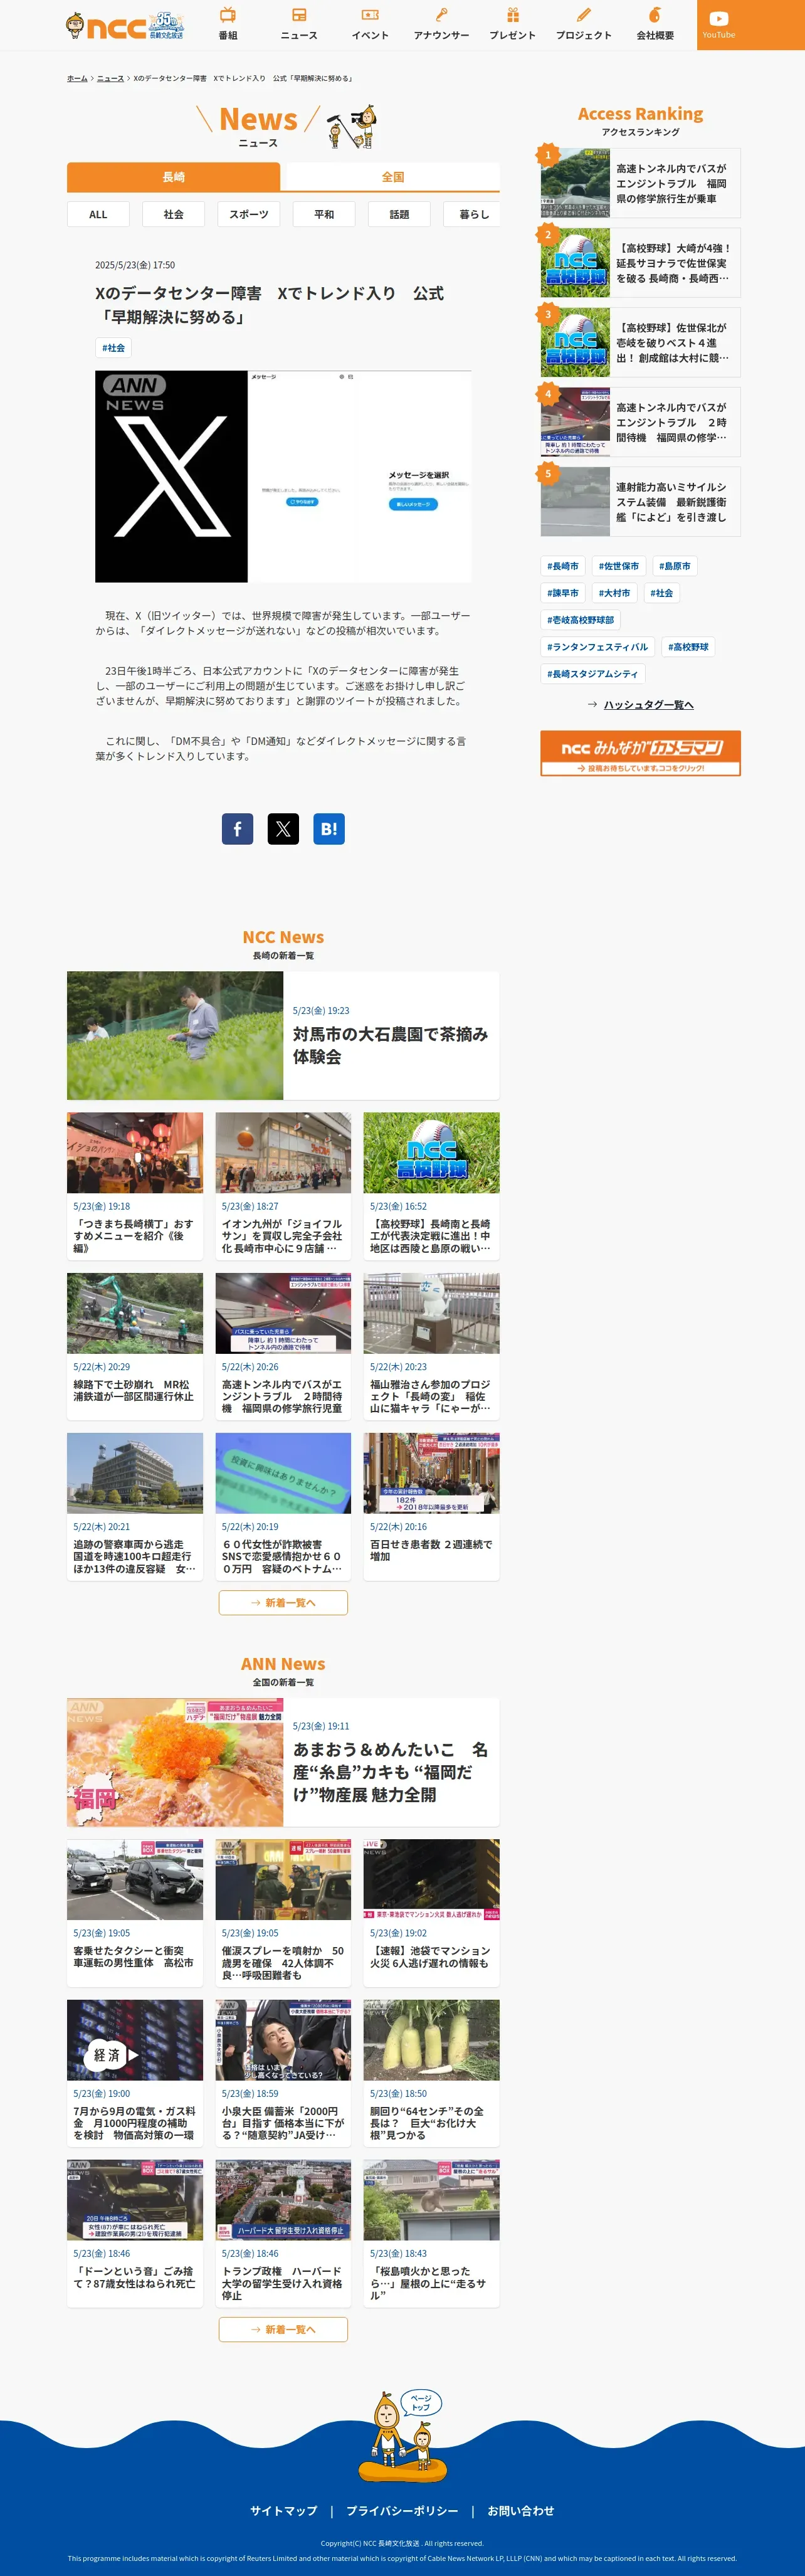
Task: Share article on X
Action: (283, 828)
